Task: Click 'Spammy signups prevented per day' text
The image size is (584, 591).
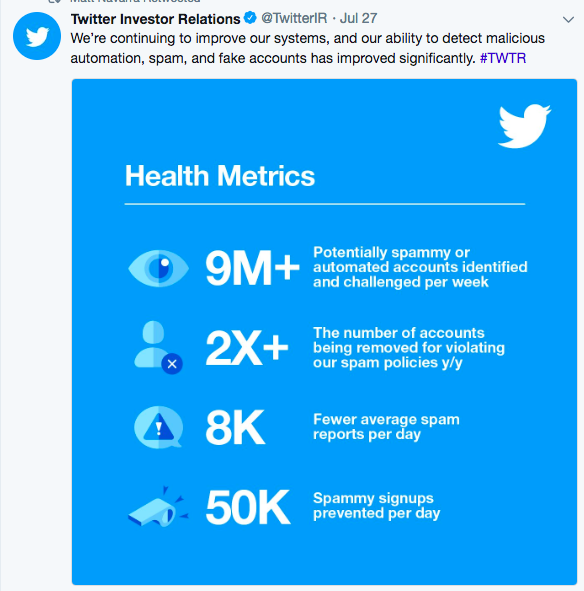Action: coord(377,506)
